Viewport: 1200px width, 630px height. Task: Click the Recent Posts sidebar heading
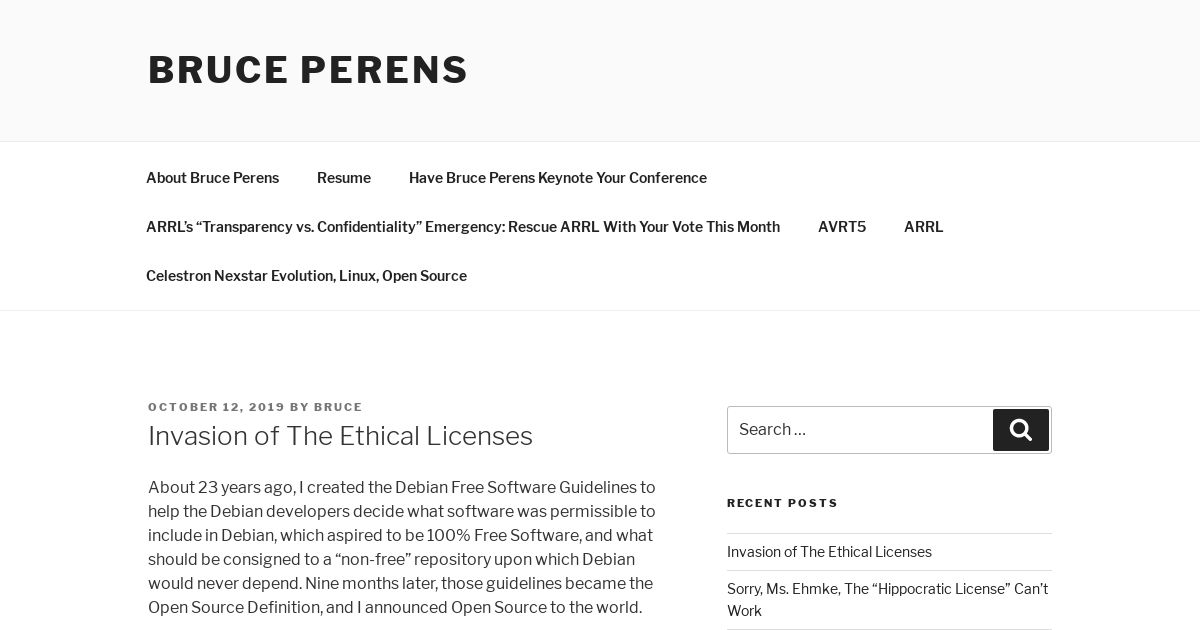pyautogui.click(x=782, y=503)
